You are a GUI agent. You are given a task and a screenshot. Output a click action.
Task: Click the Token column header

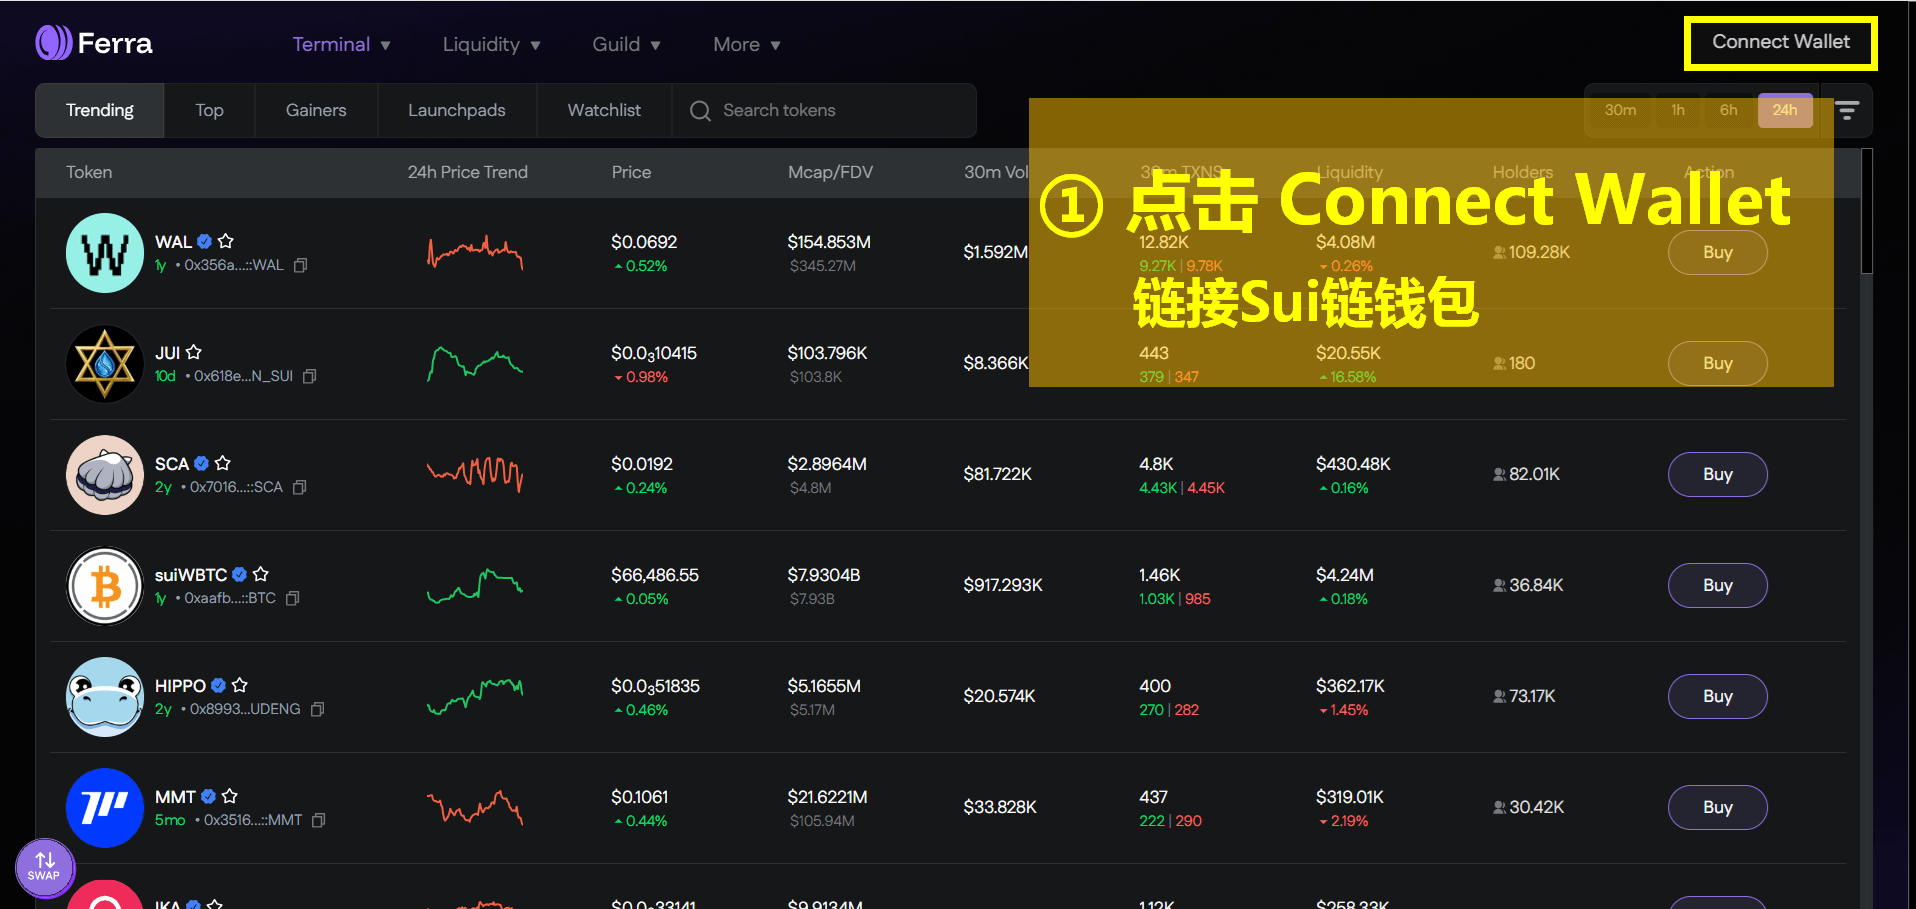tap(89, 172)
